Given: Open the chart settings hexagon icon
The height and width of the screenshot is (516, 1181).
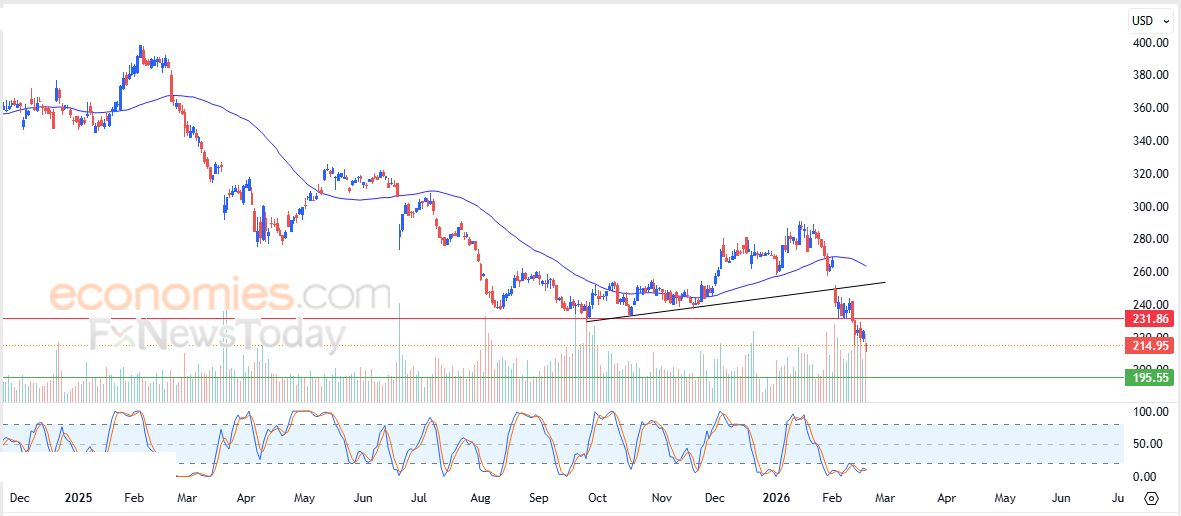Looking at the screenshot, I should coord(1151,497).
